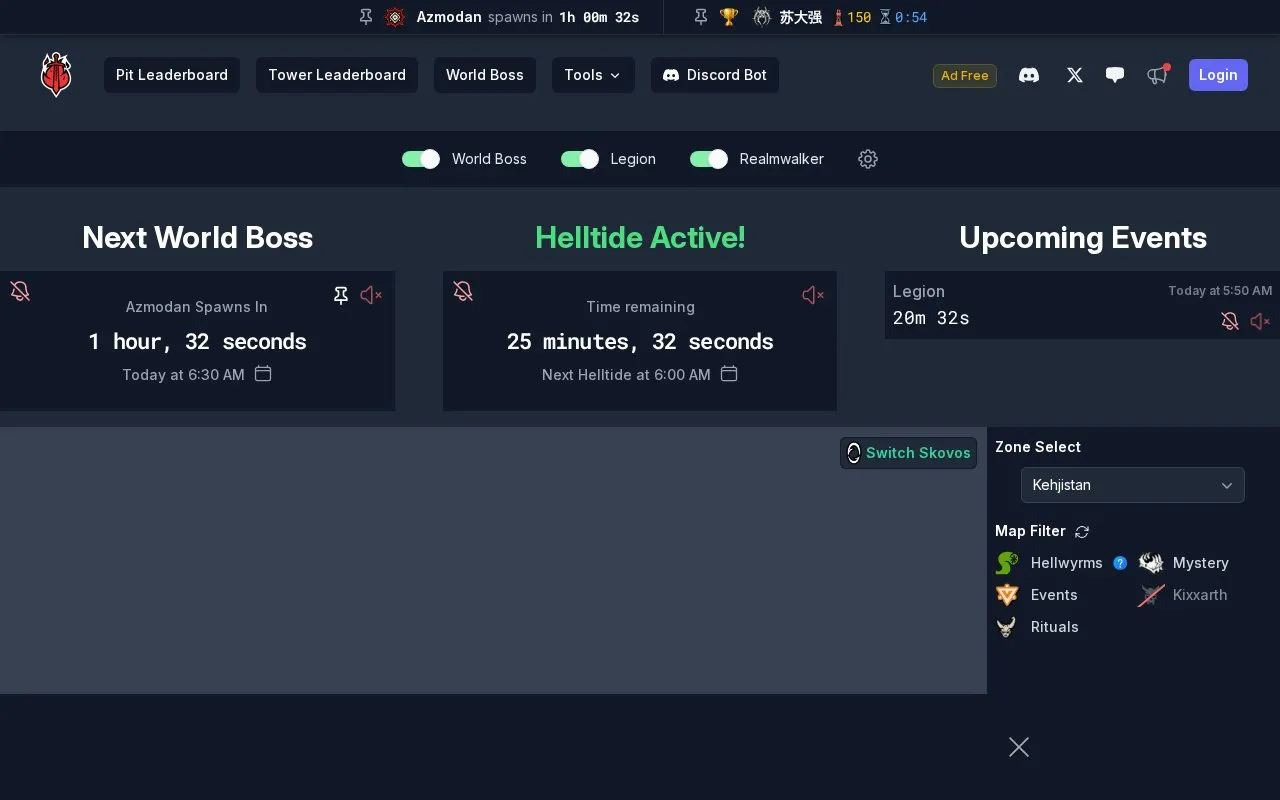Viewport: 1280px width, 800px height.
Task: Open the Pit Leaderboard page
Action: [x=172, y=75]
